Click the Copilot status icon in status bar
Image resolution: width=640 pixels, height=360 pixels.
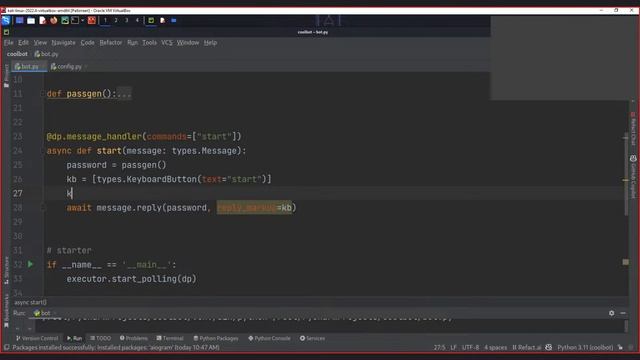(549, 347)
